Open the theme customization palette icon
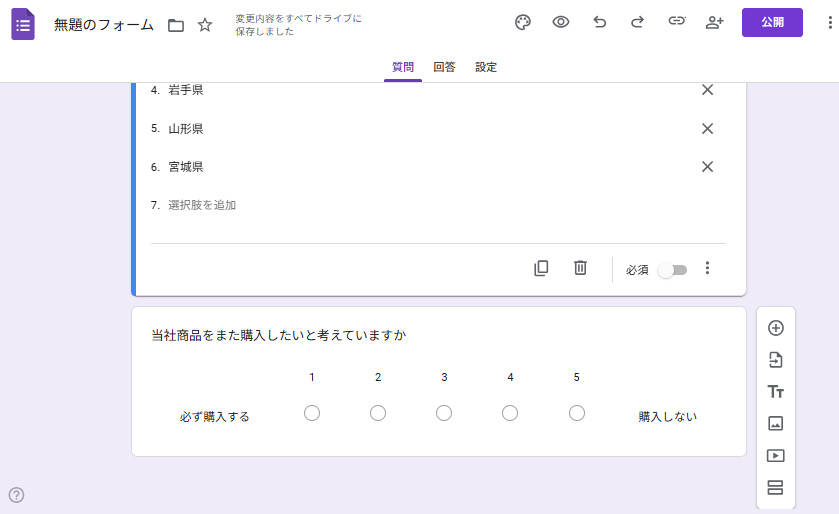 pyautogui.click(x=522, y=23)
